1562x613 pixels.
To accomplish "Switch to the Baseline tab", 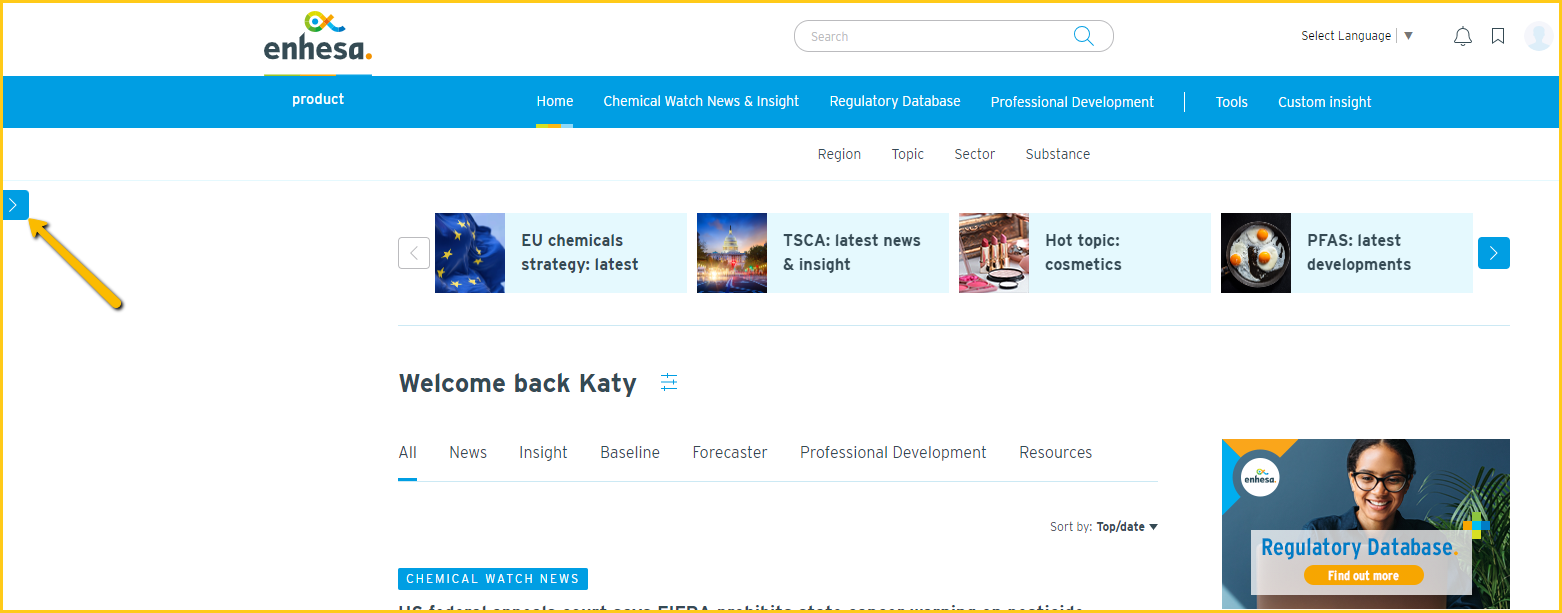I will point(630,453).
